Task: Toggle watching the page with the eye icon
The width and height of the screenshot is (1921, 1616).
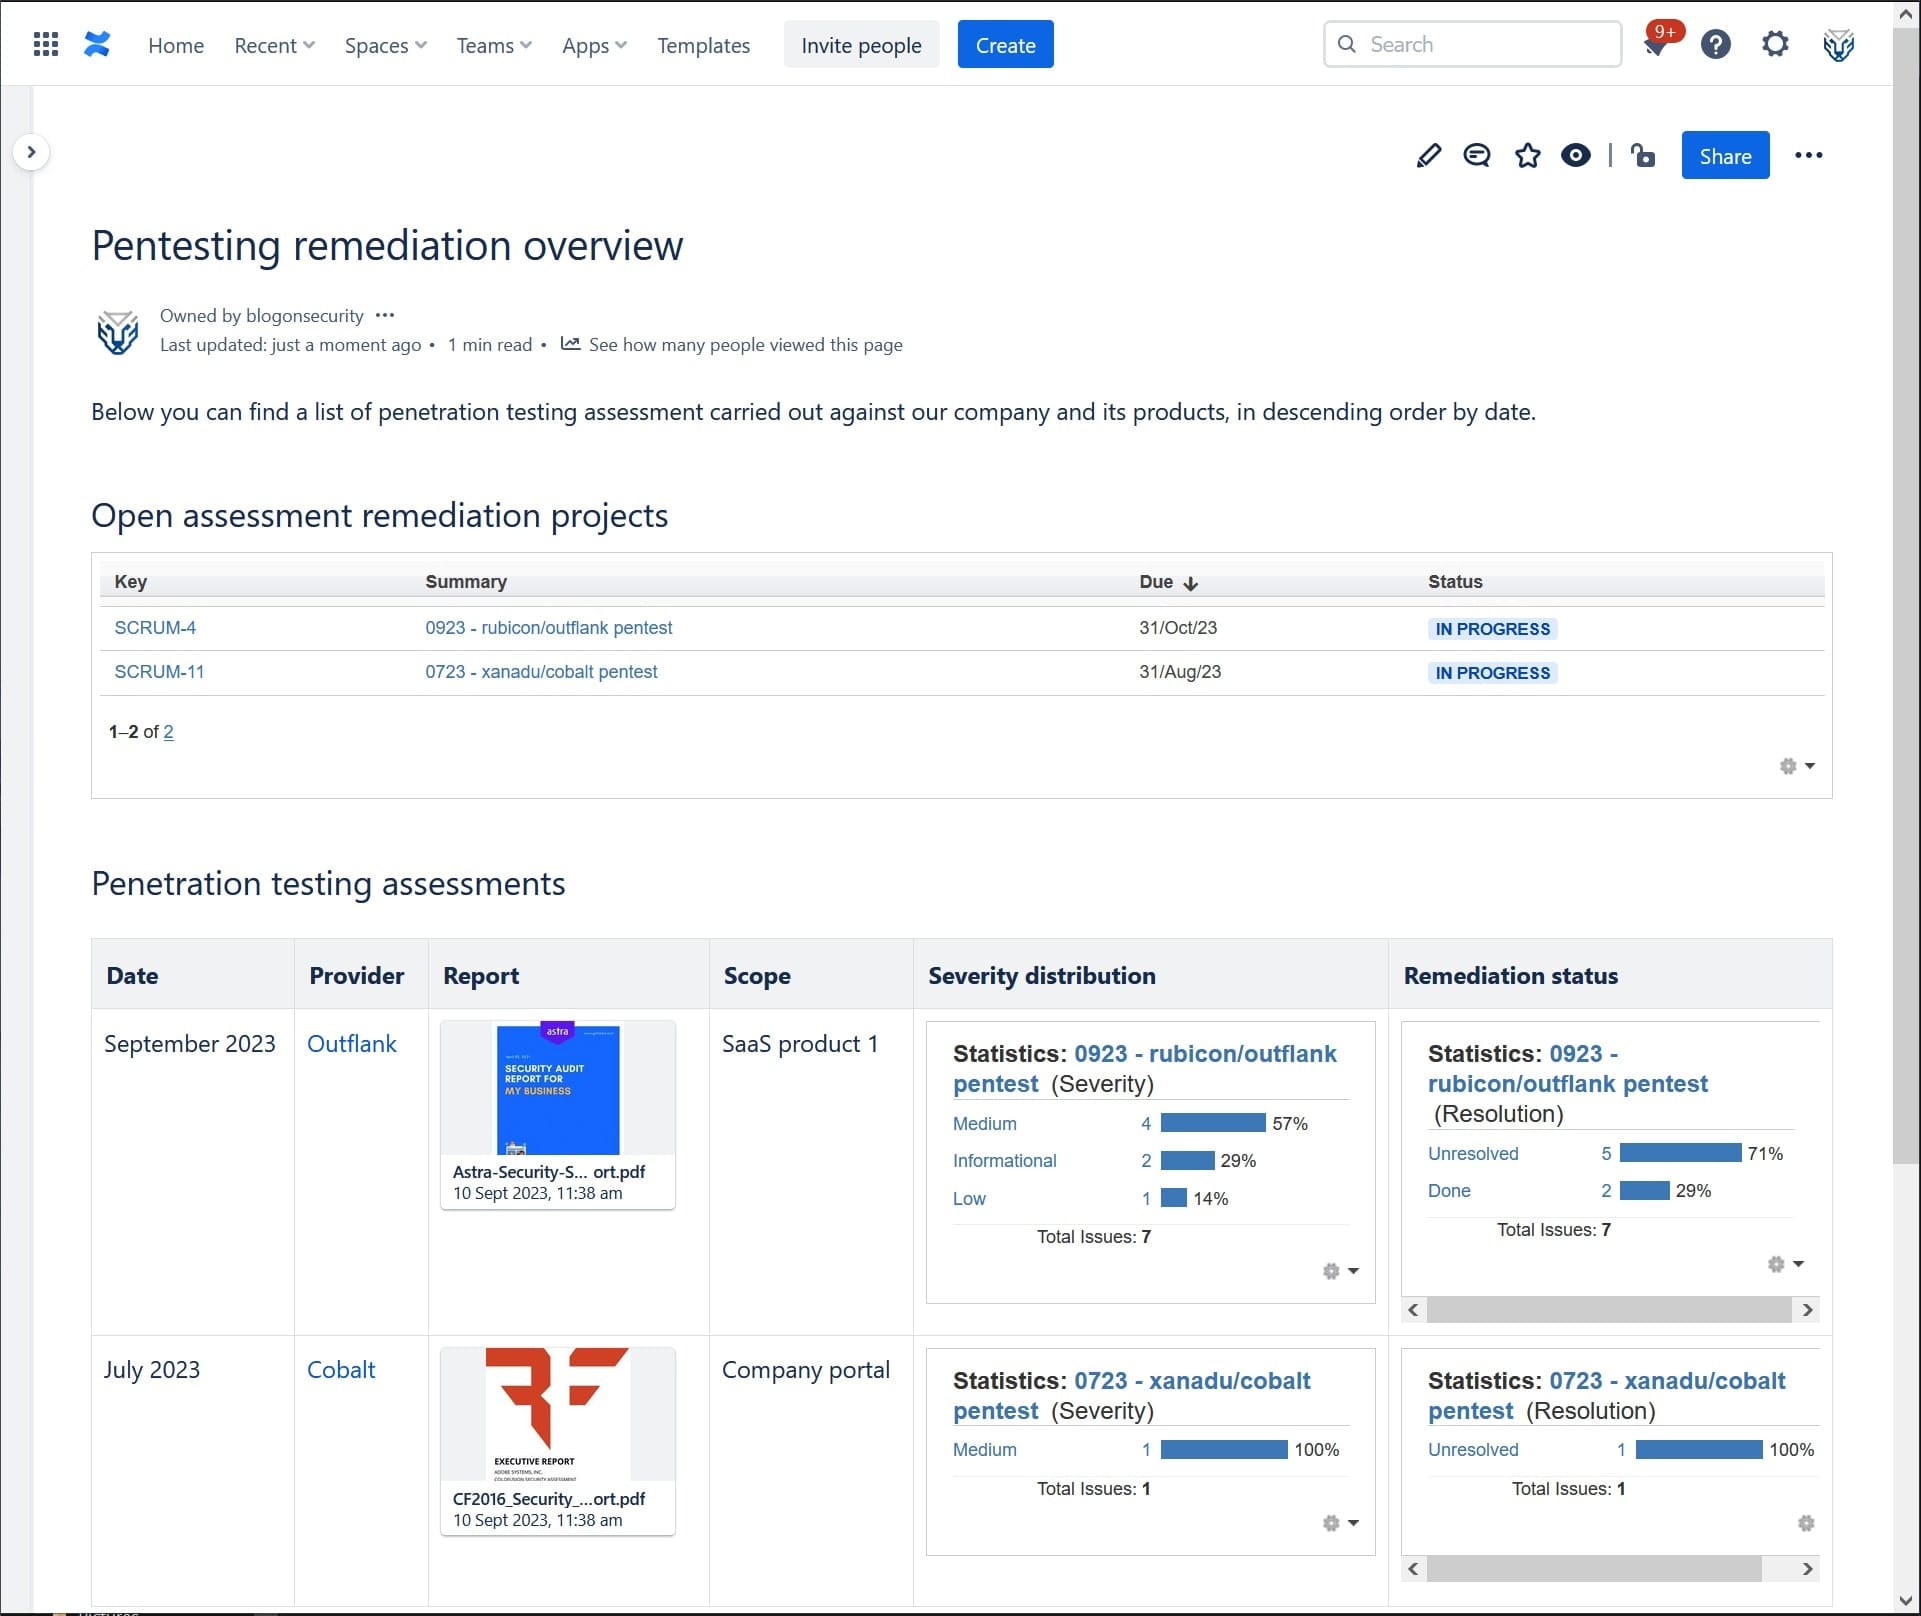Action: [x=1576, y=155]
